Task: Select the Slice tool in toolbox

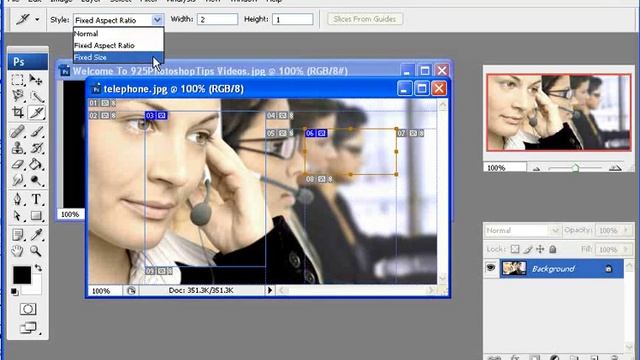Action: point(36,112)
